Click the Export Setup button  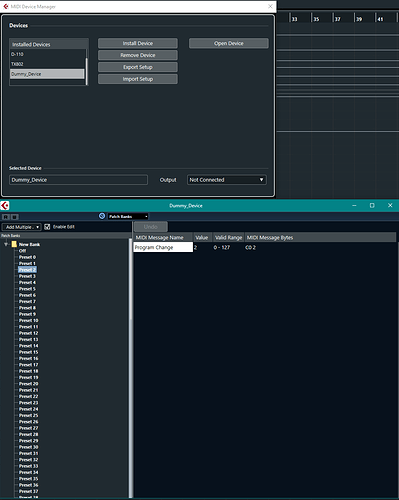138,67
